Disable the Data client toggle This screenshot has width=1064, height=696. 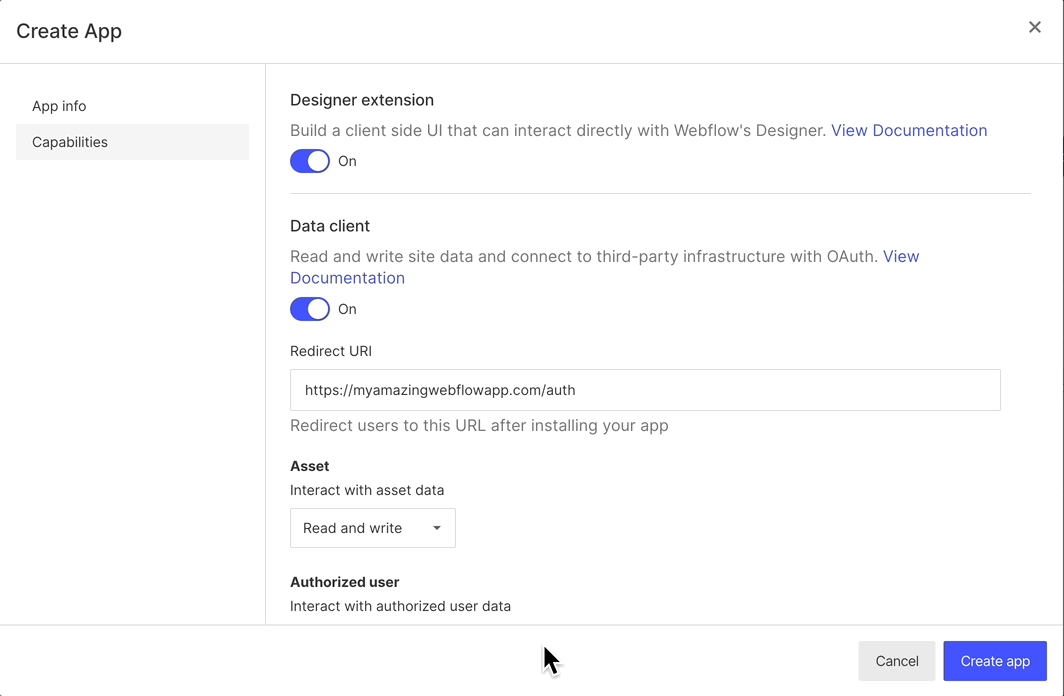pos(309,308)
